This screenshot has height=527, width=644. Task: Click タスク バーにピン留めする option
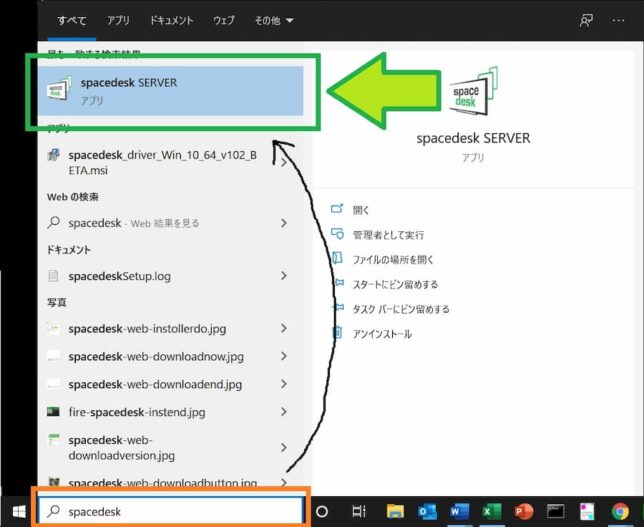click(x=401, y=309)
